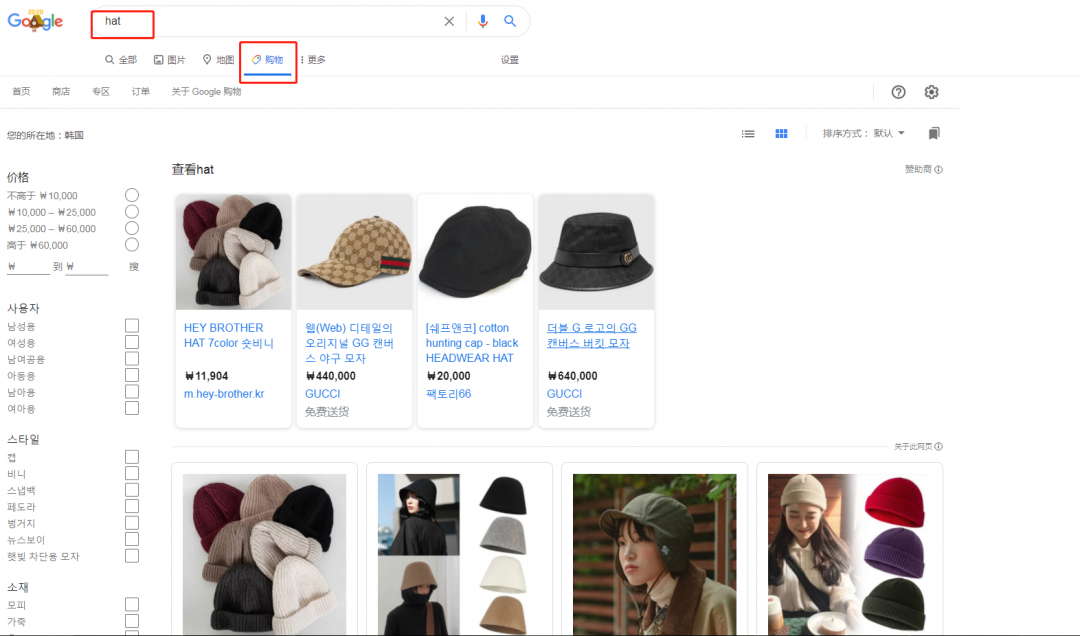Check the 여아용 user filter

pyautogui.click(x=132, y=409)
